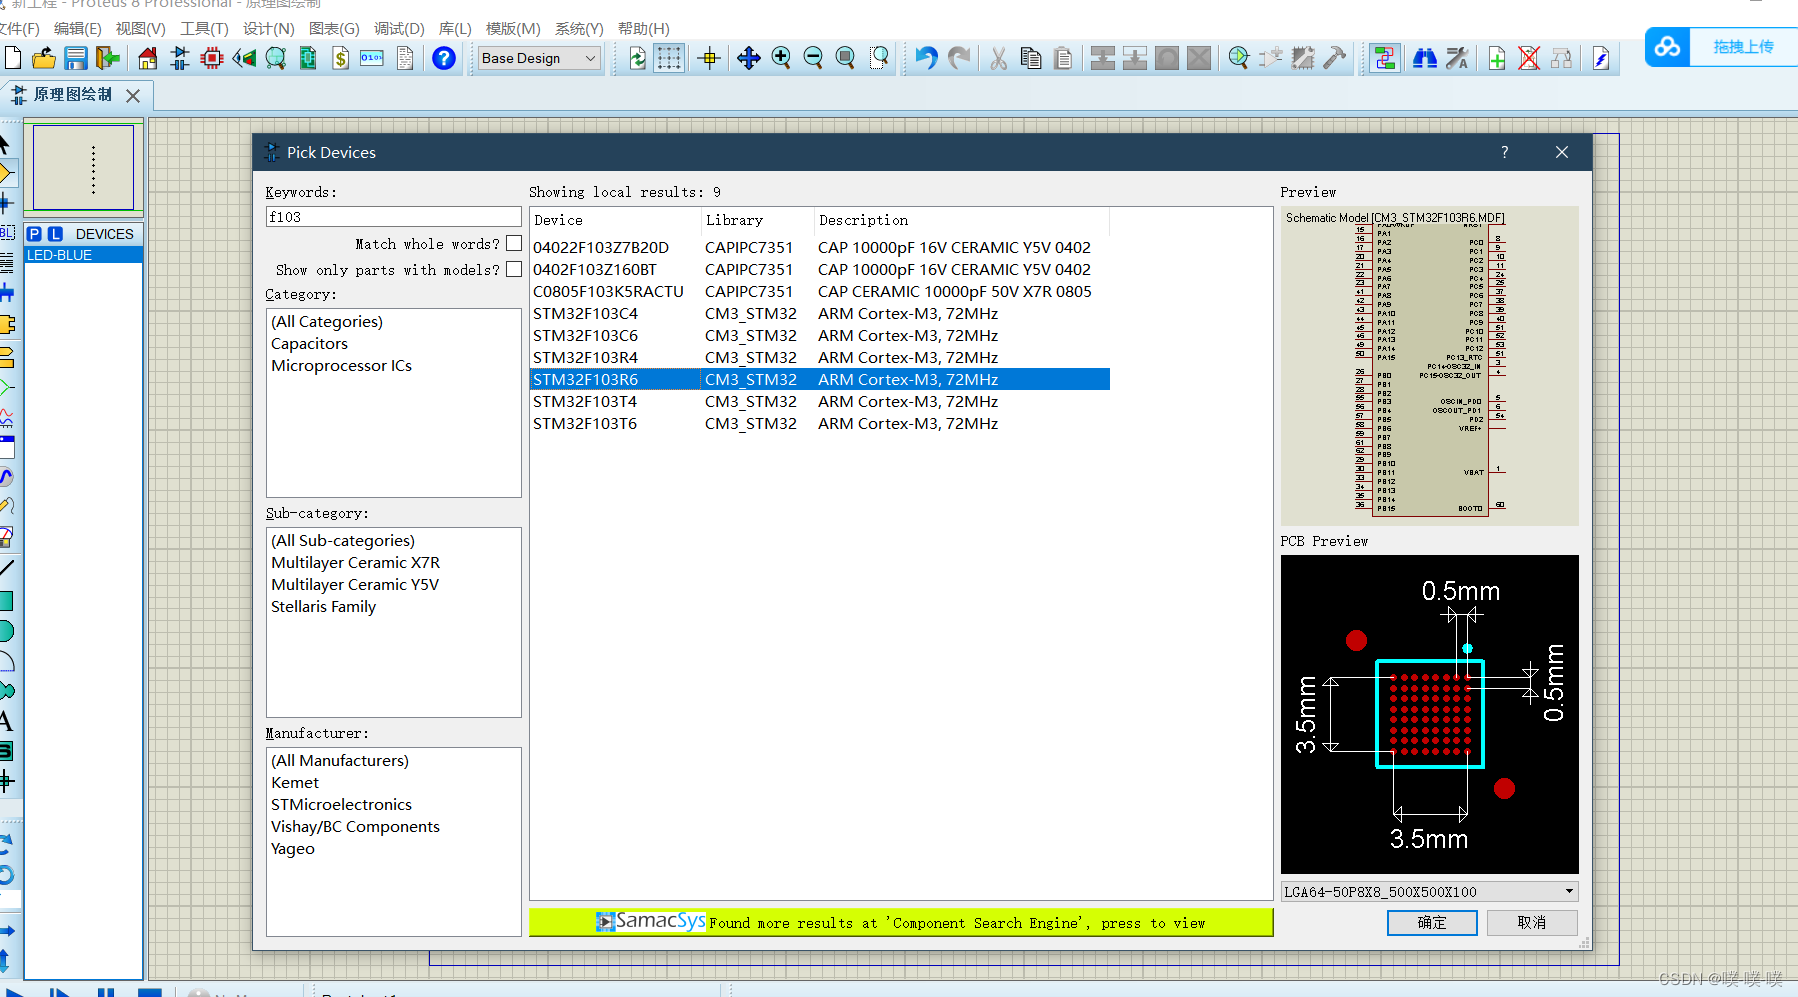
Task: Open the 编辑(E) menu
Action: [78, 29]
